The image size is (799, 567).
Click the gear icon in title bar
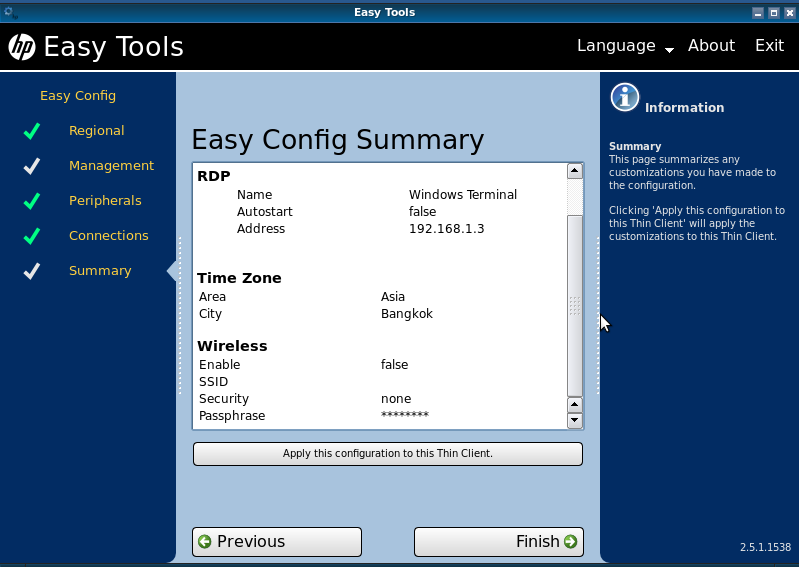pyautogui.click(x=10, y=12)
